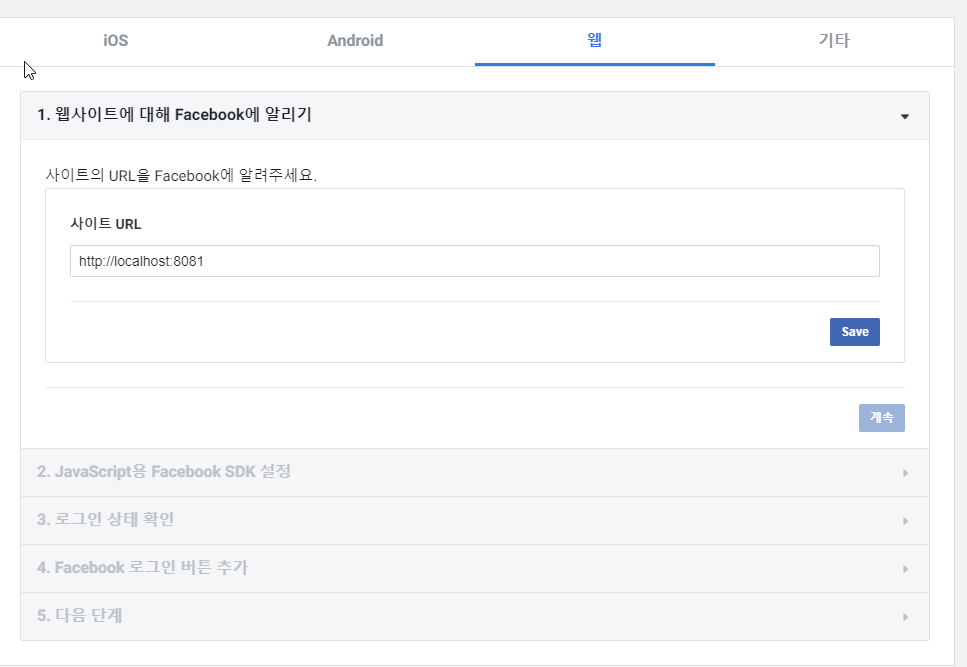
Task: Switch to the iOS tab
Action: pos(115,41)
